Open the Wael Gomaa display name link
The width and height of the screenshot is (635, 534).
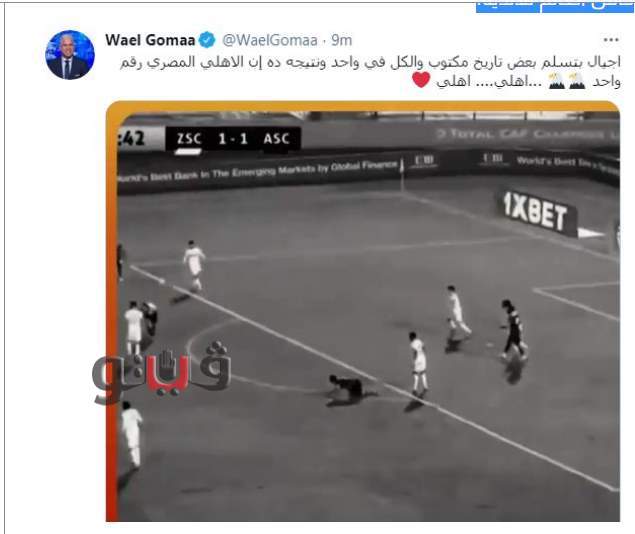tap(150, 40)
